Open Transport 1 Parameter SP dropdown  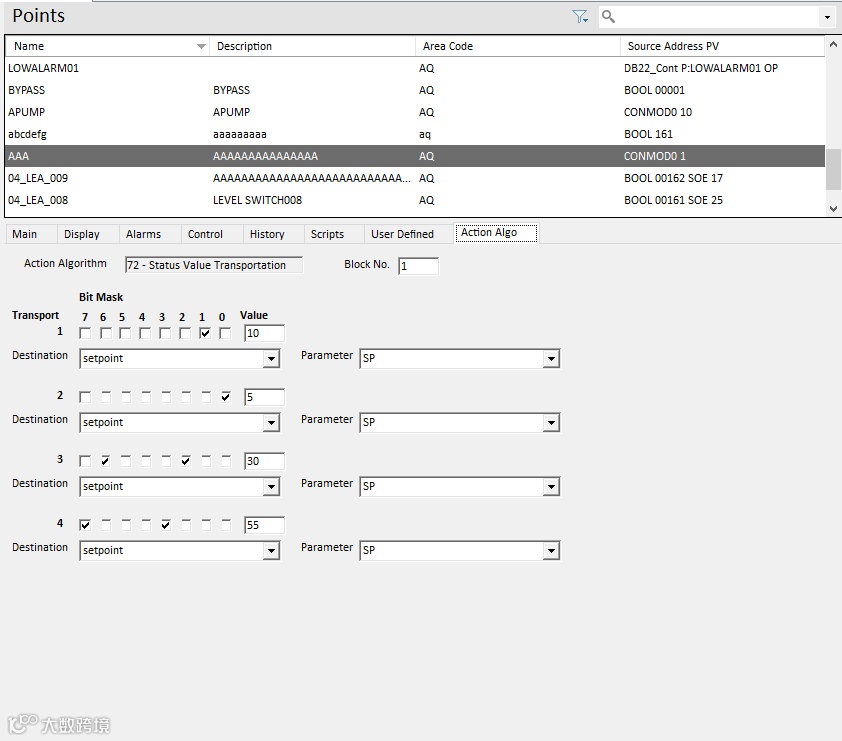(551, 359)
